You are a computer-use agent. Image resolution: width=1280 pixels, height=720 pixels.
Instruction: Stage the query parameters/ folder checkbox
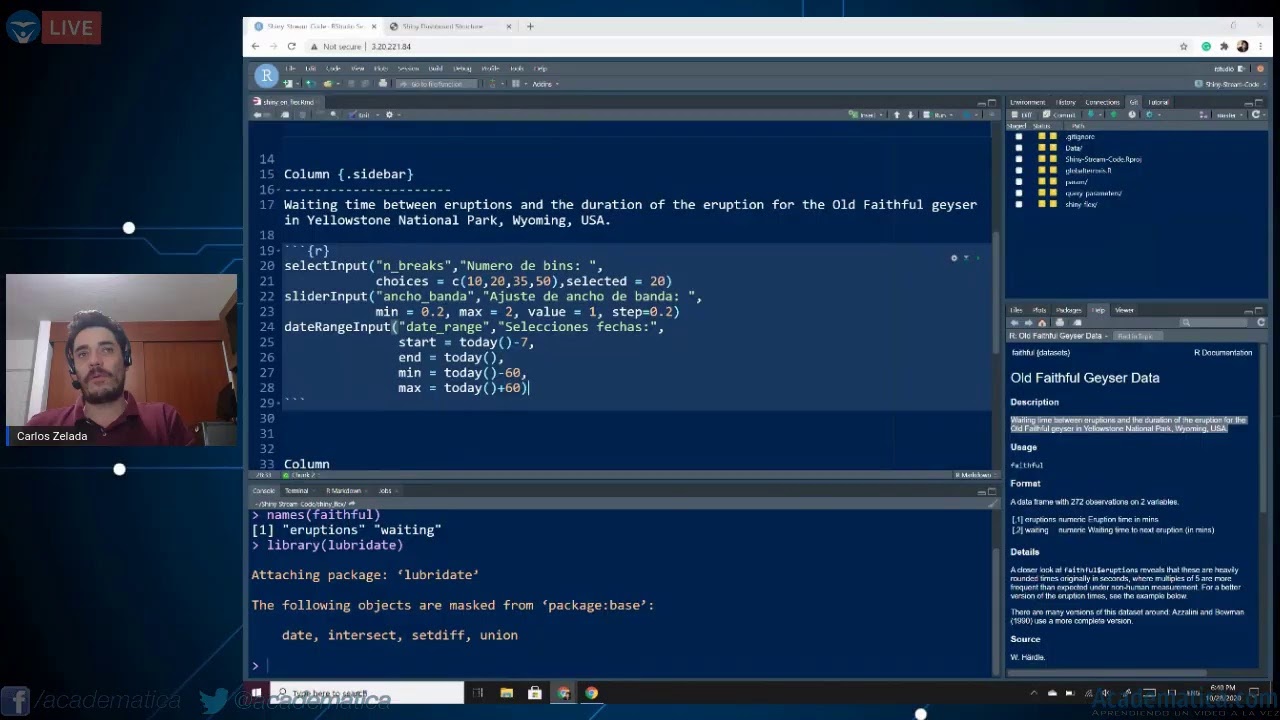tap(1019, 193)
